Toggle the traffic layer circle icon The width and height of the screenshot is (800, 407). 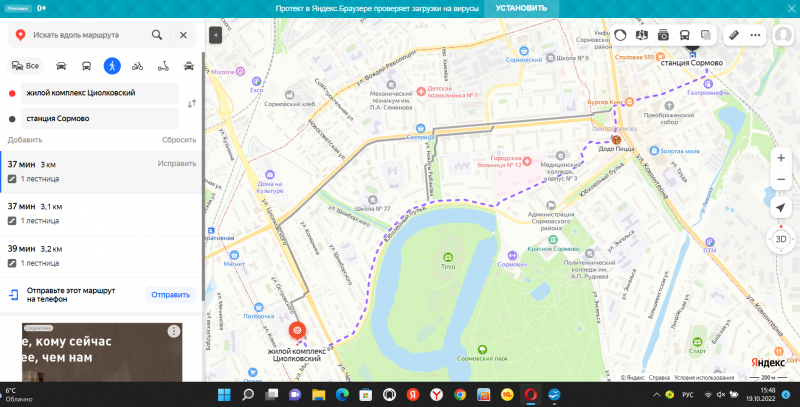620,35
